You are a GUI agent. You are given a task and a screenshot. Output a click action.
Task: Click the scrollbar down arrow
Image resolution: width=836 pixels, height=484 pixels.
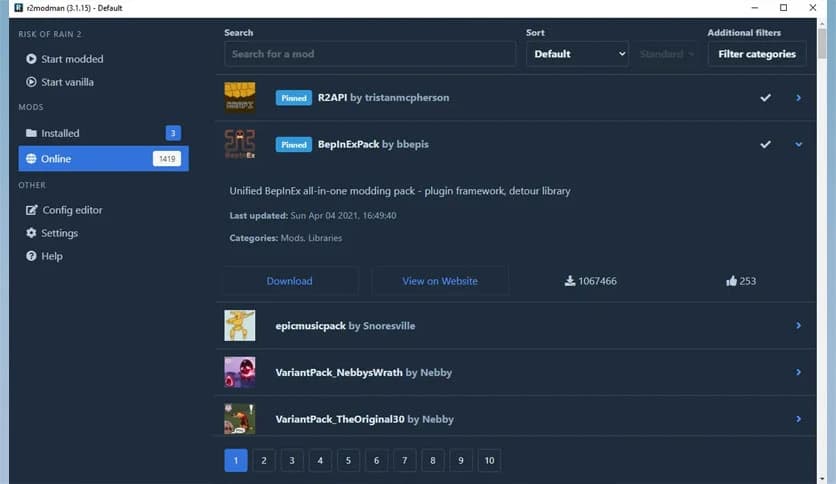(x=822, y=479)
